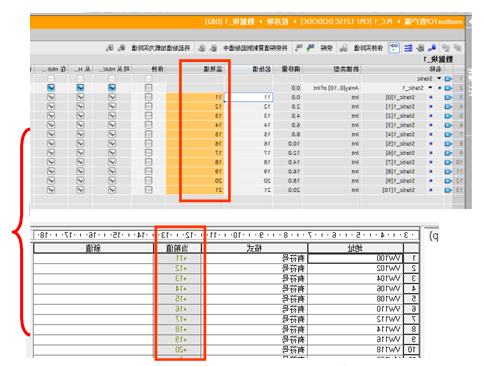Toggle the 保持 checkbox for Static_1[9]
The width and height of the screenshot is (484, 366).
click(x=149, y=181)
